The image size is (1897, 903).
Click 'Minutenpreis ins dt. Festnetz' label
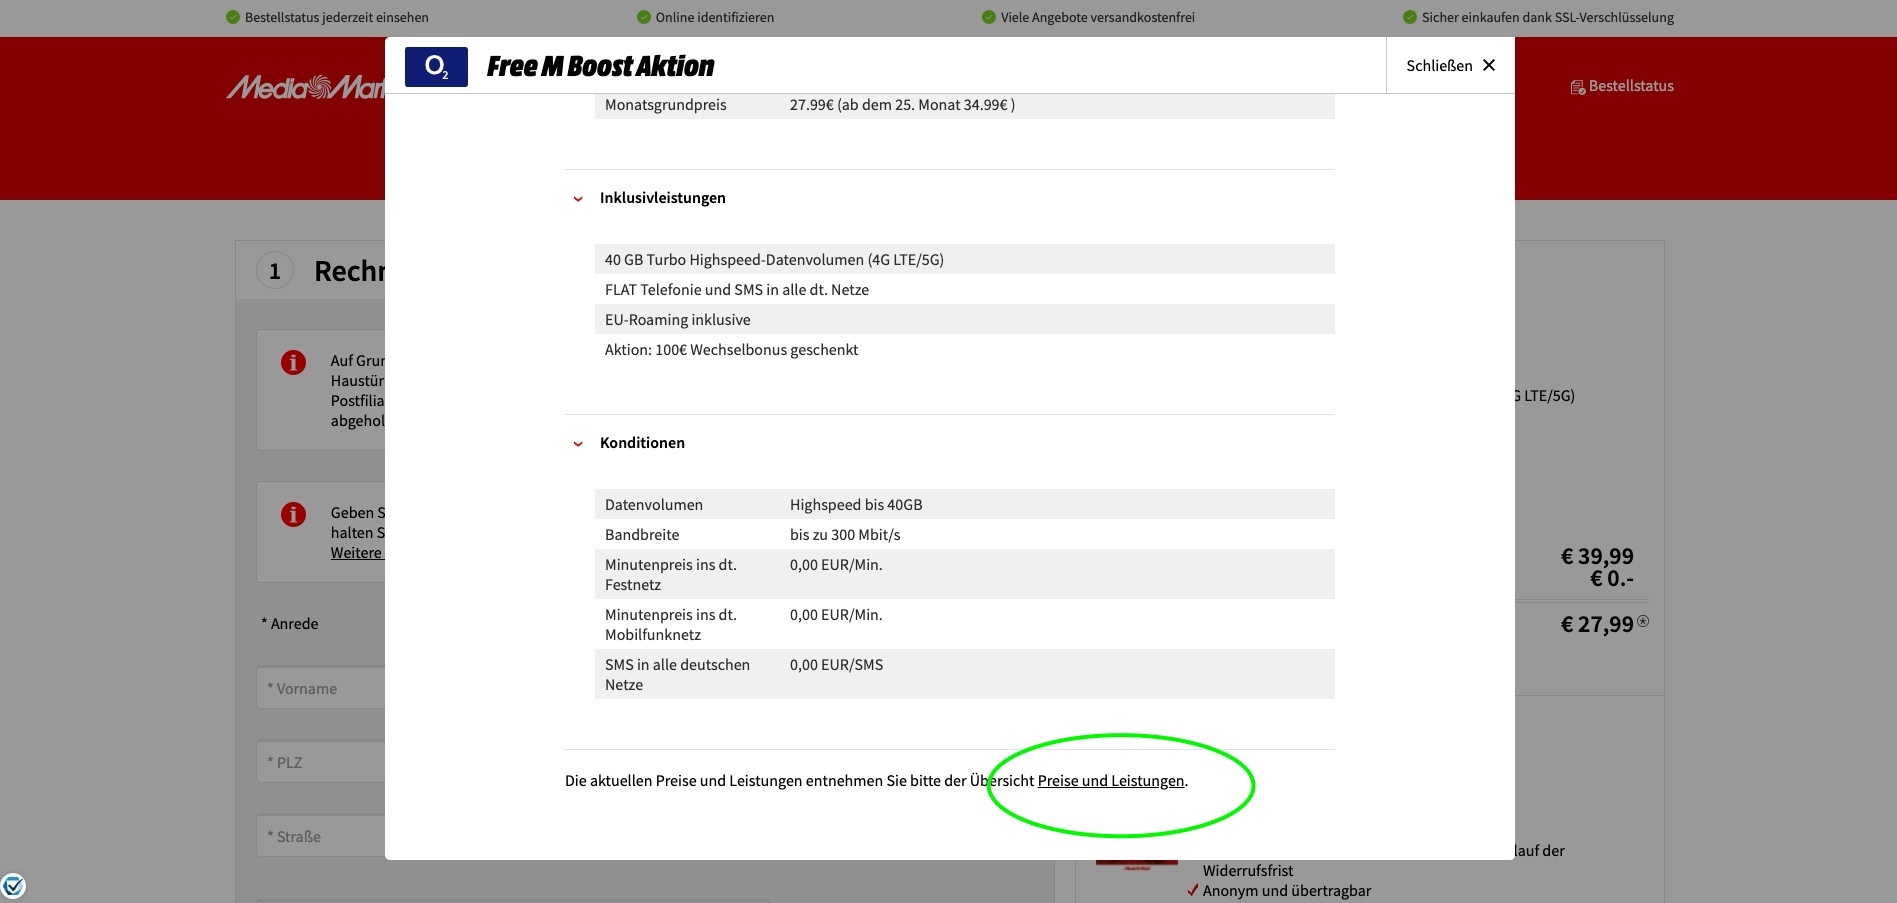[x=671, y=574]
